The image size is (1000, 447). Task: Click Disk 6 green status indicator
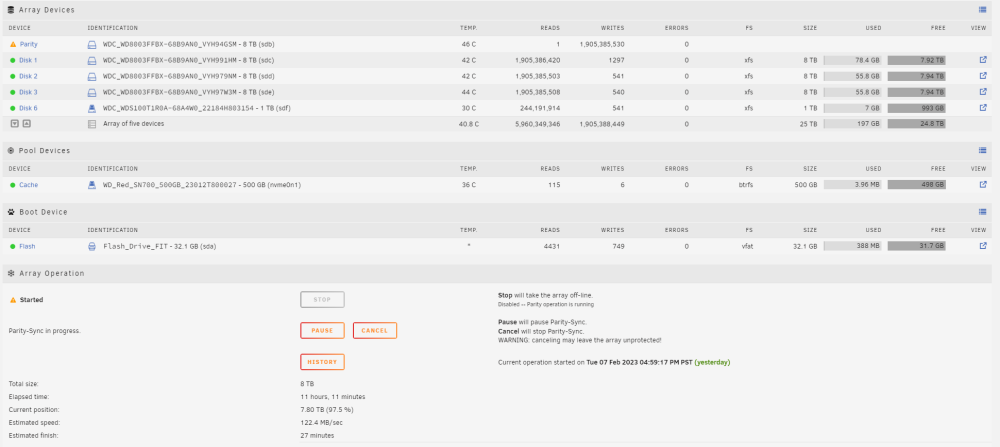[13, 108]
